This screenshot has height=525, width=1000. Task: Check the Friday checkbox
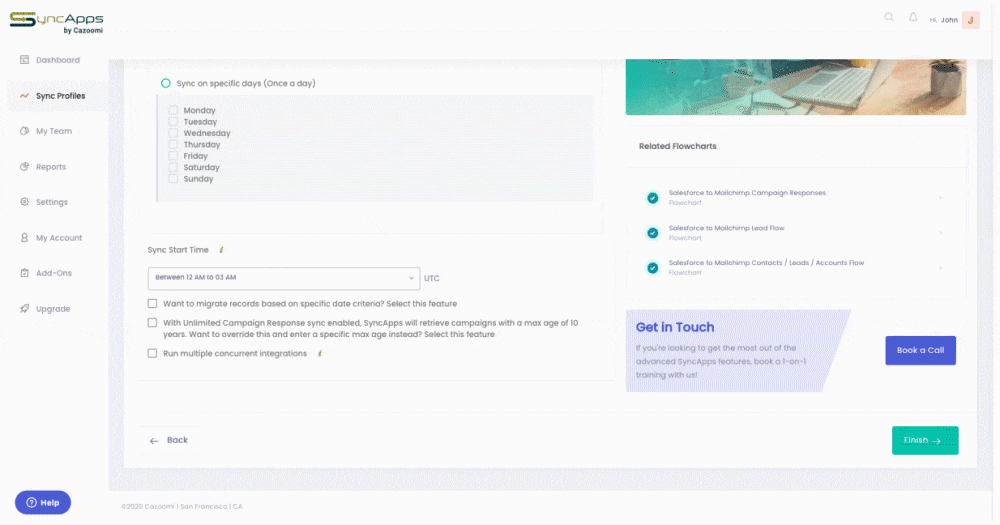point(173,156)
